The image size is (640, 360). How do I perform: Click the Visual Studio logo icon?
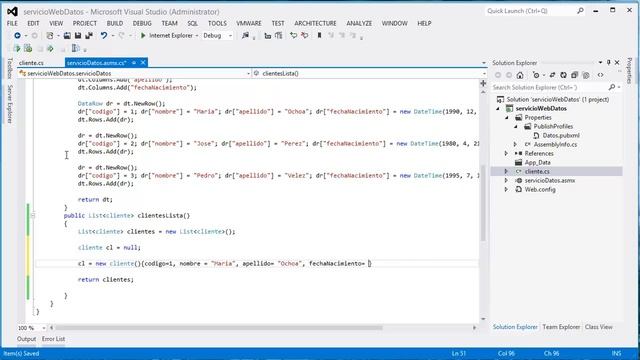[12, 11]
